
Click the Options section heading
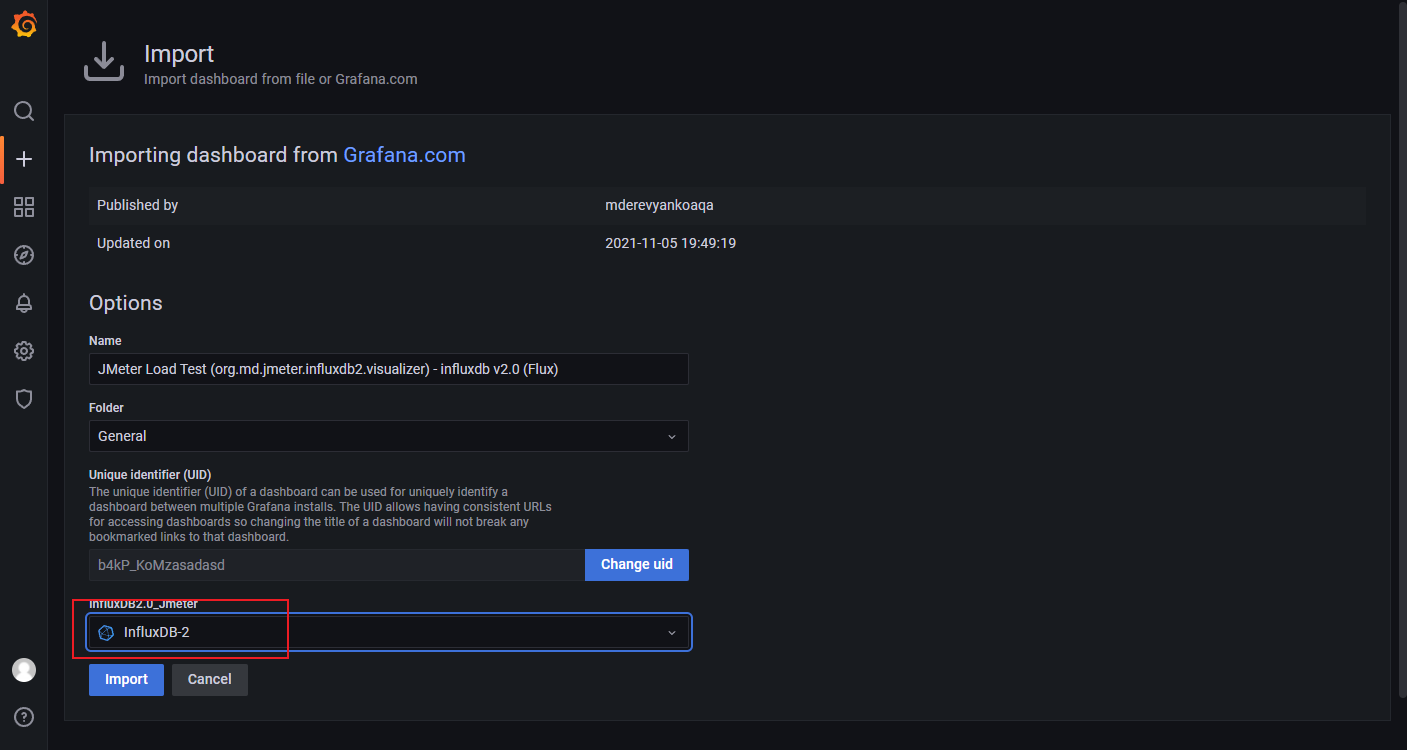pyautogui.click(x=126, y=303)
